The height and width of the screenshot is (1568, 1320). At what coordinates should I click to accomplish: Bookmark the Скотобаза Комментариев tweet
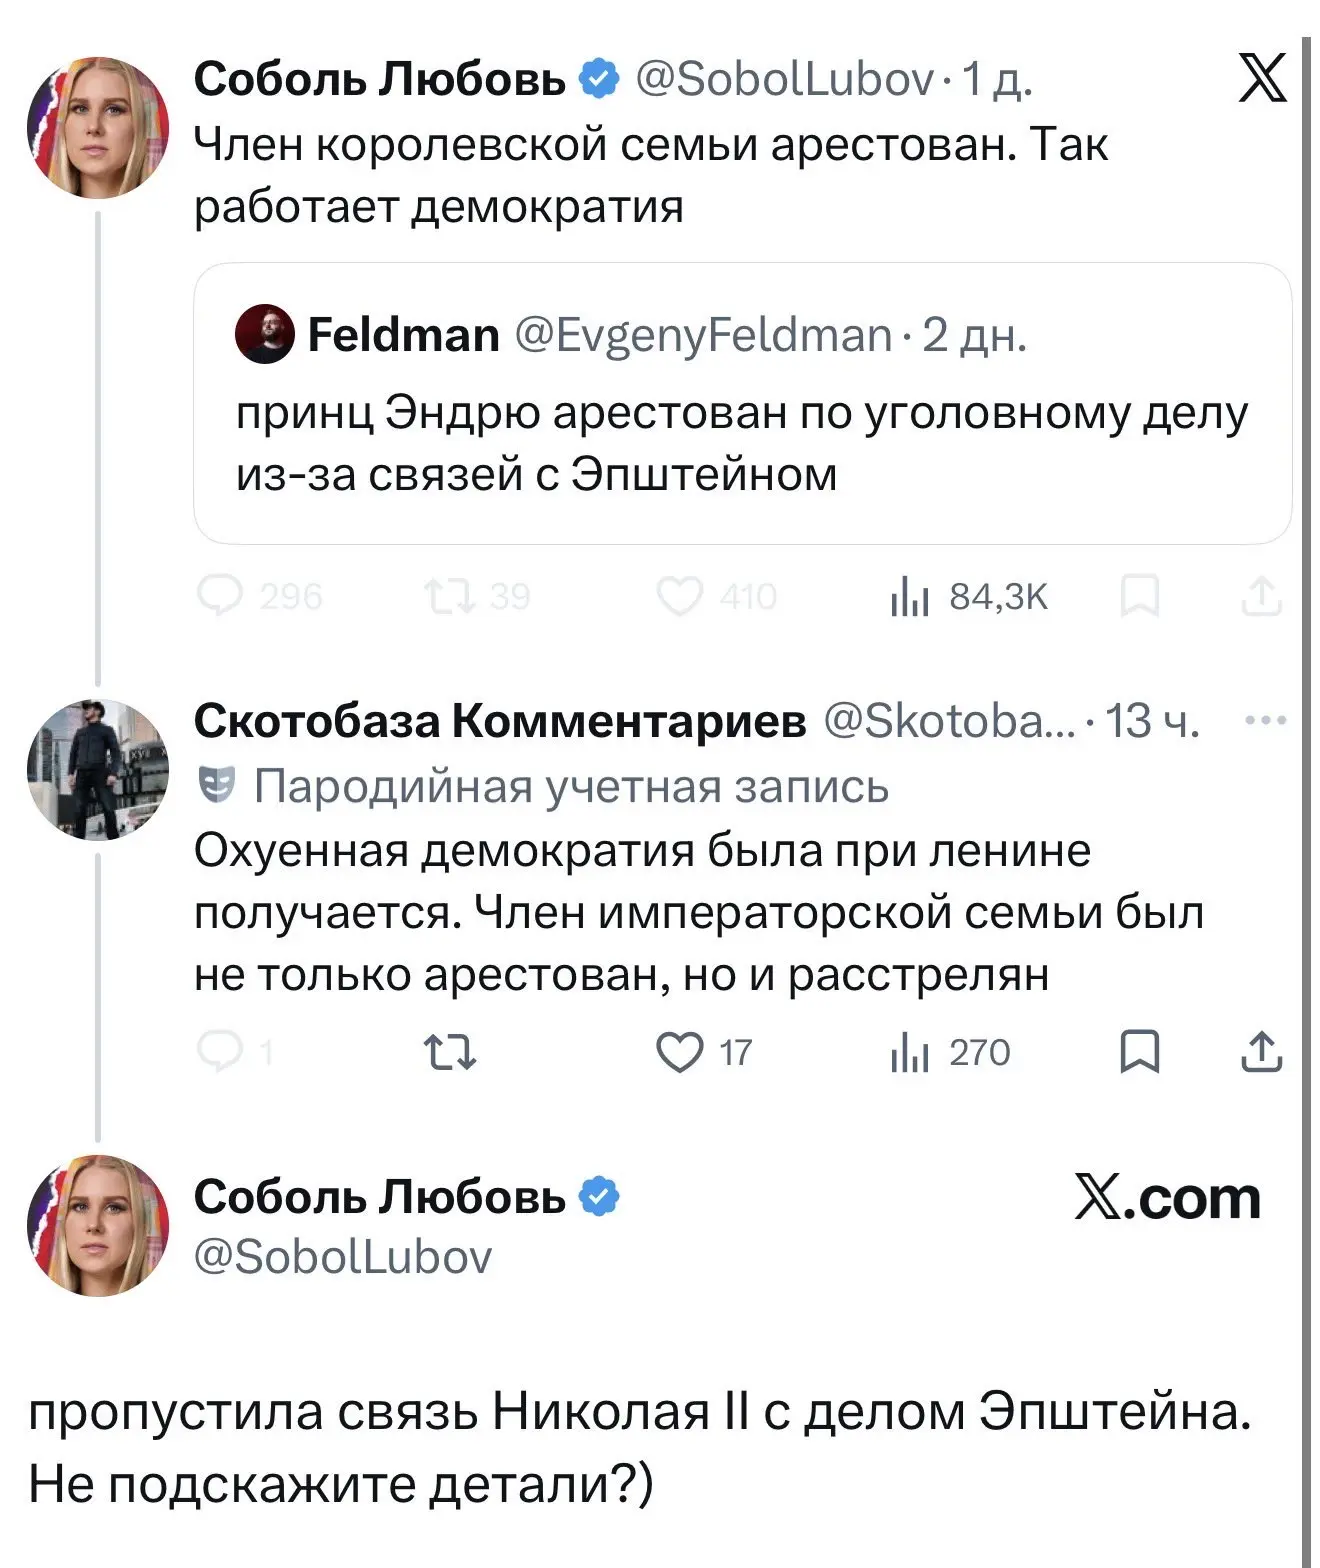pos(1139,1052)
